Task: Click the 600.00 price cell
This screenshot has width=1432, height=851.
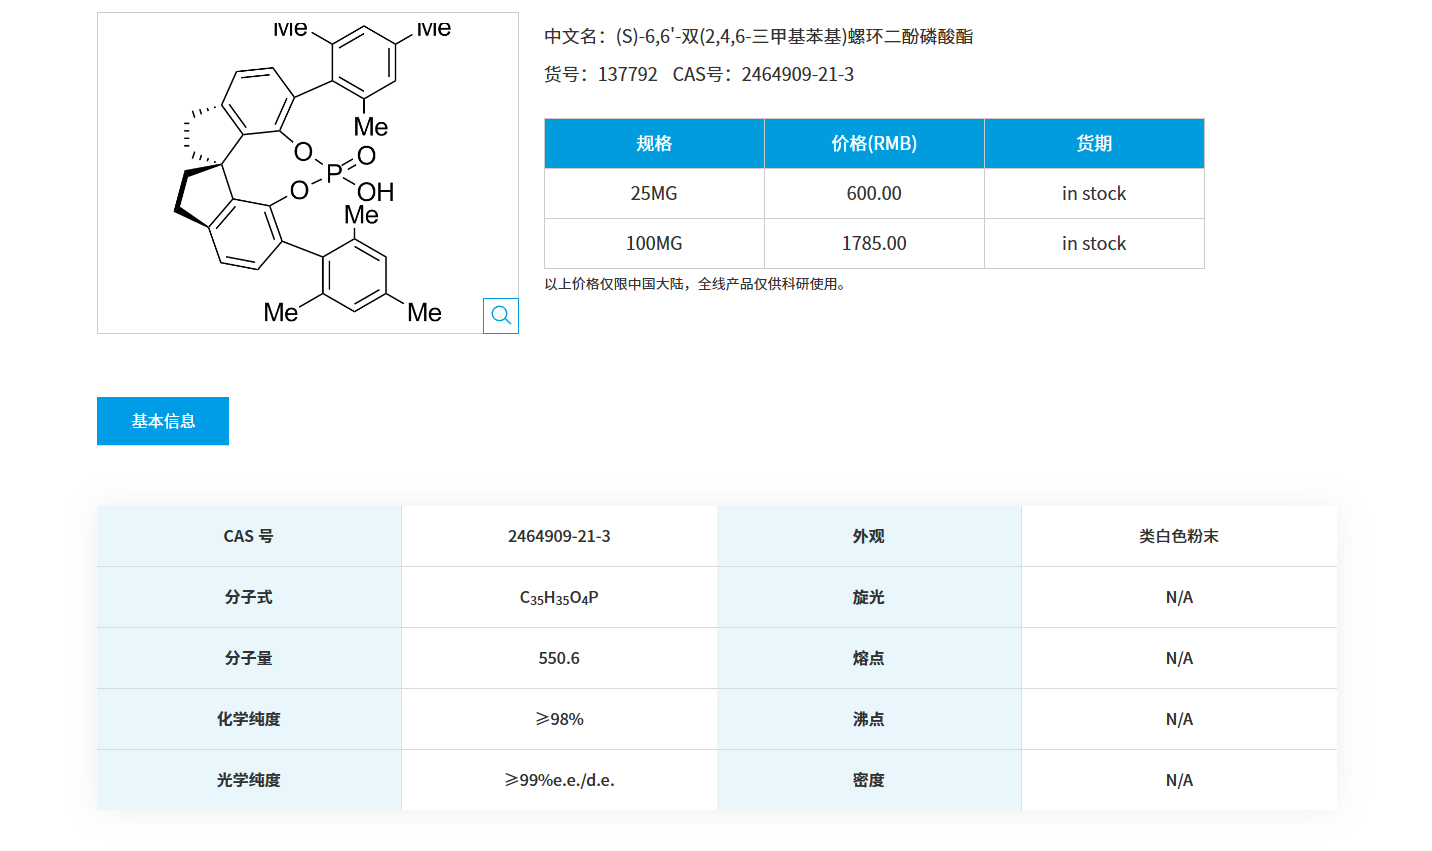Action: (x=873, y=193)
